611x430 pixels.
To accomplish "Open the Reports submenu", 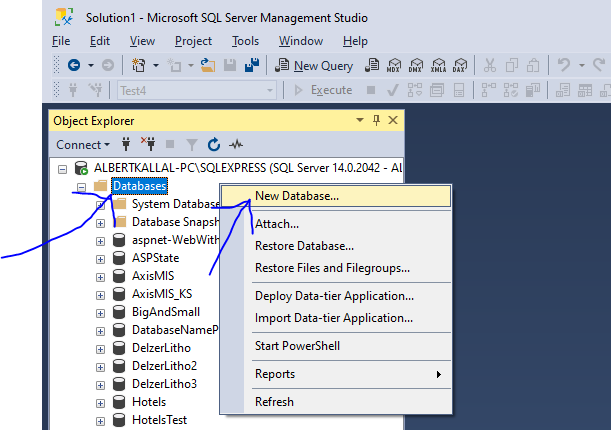I will coord(336,374).
